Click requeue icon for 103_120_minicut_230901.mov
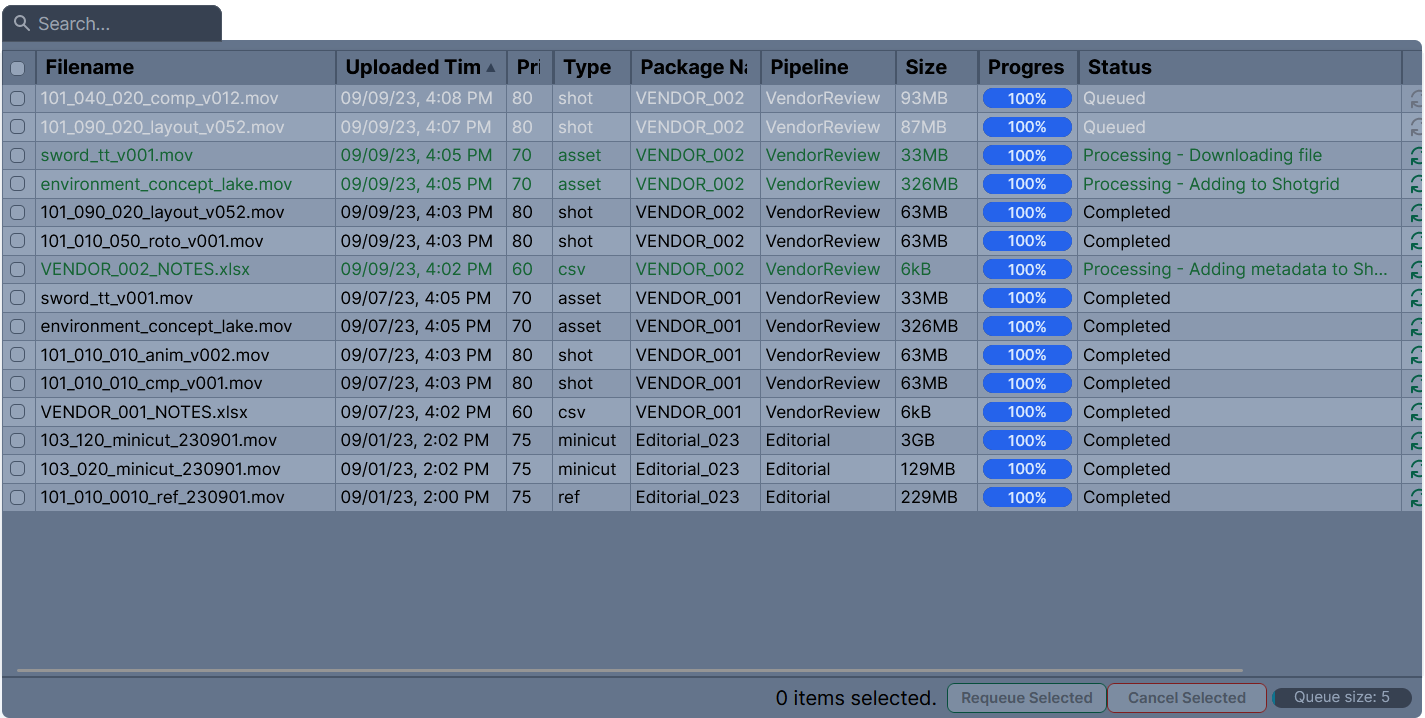Viewport: 1425px width, 718px height. (x=1415, y=441)
